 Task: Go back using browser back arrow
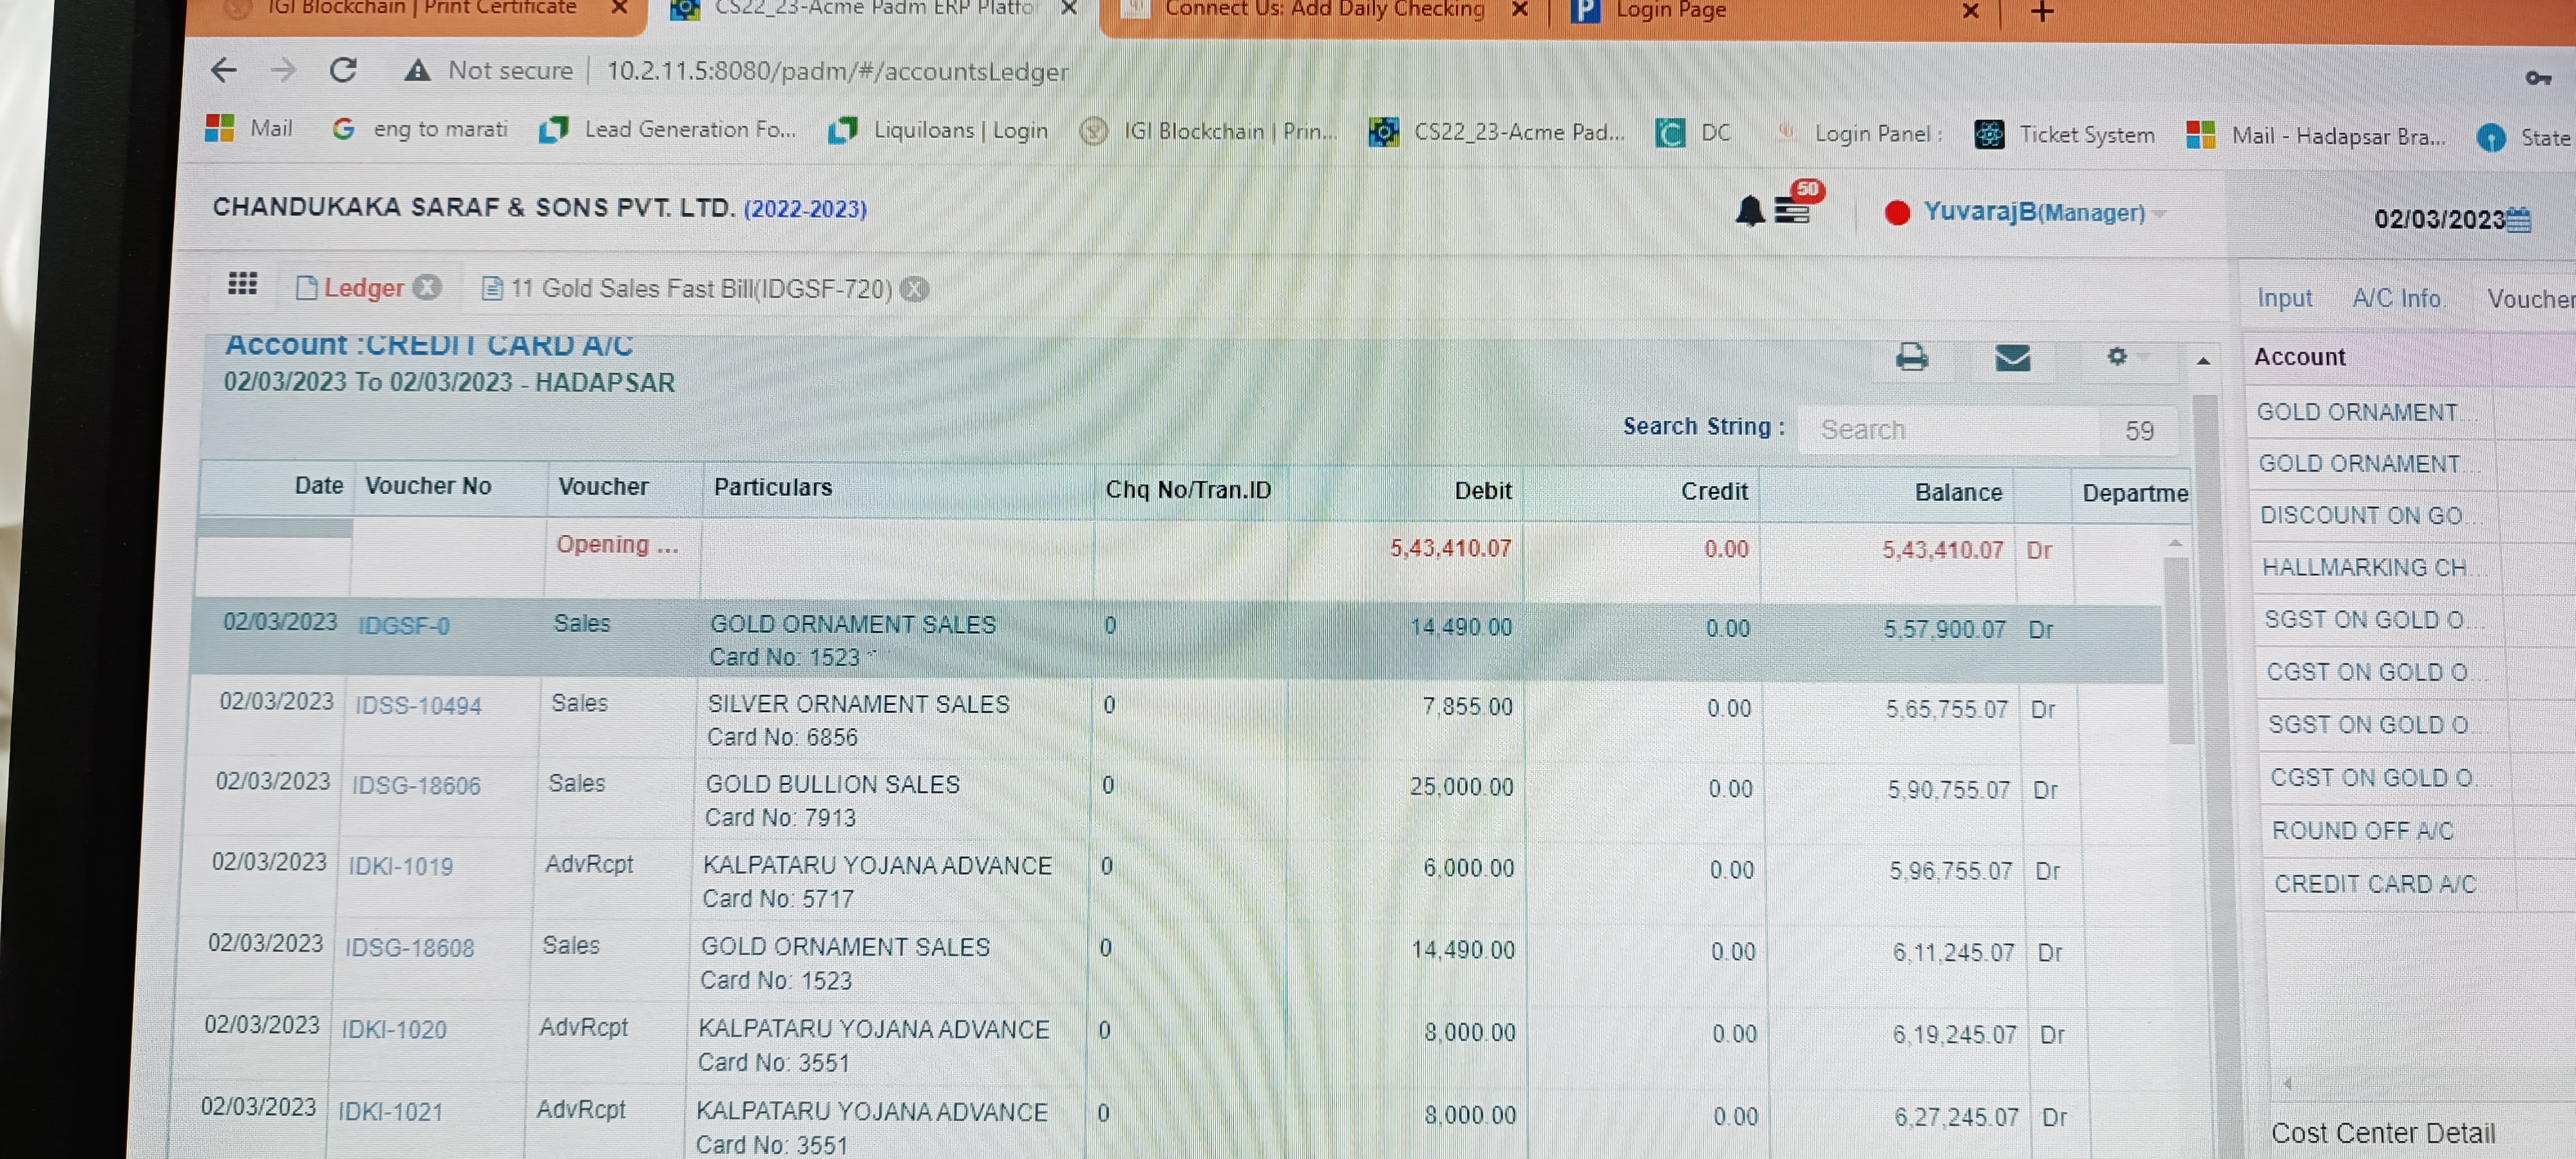(224, 70)
